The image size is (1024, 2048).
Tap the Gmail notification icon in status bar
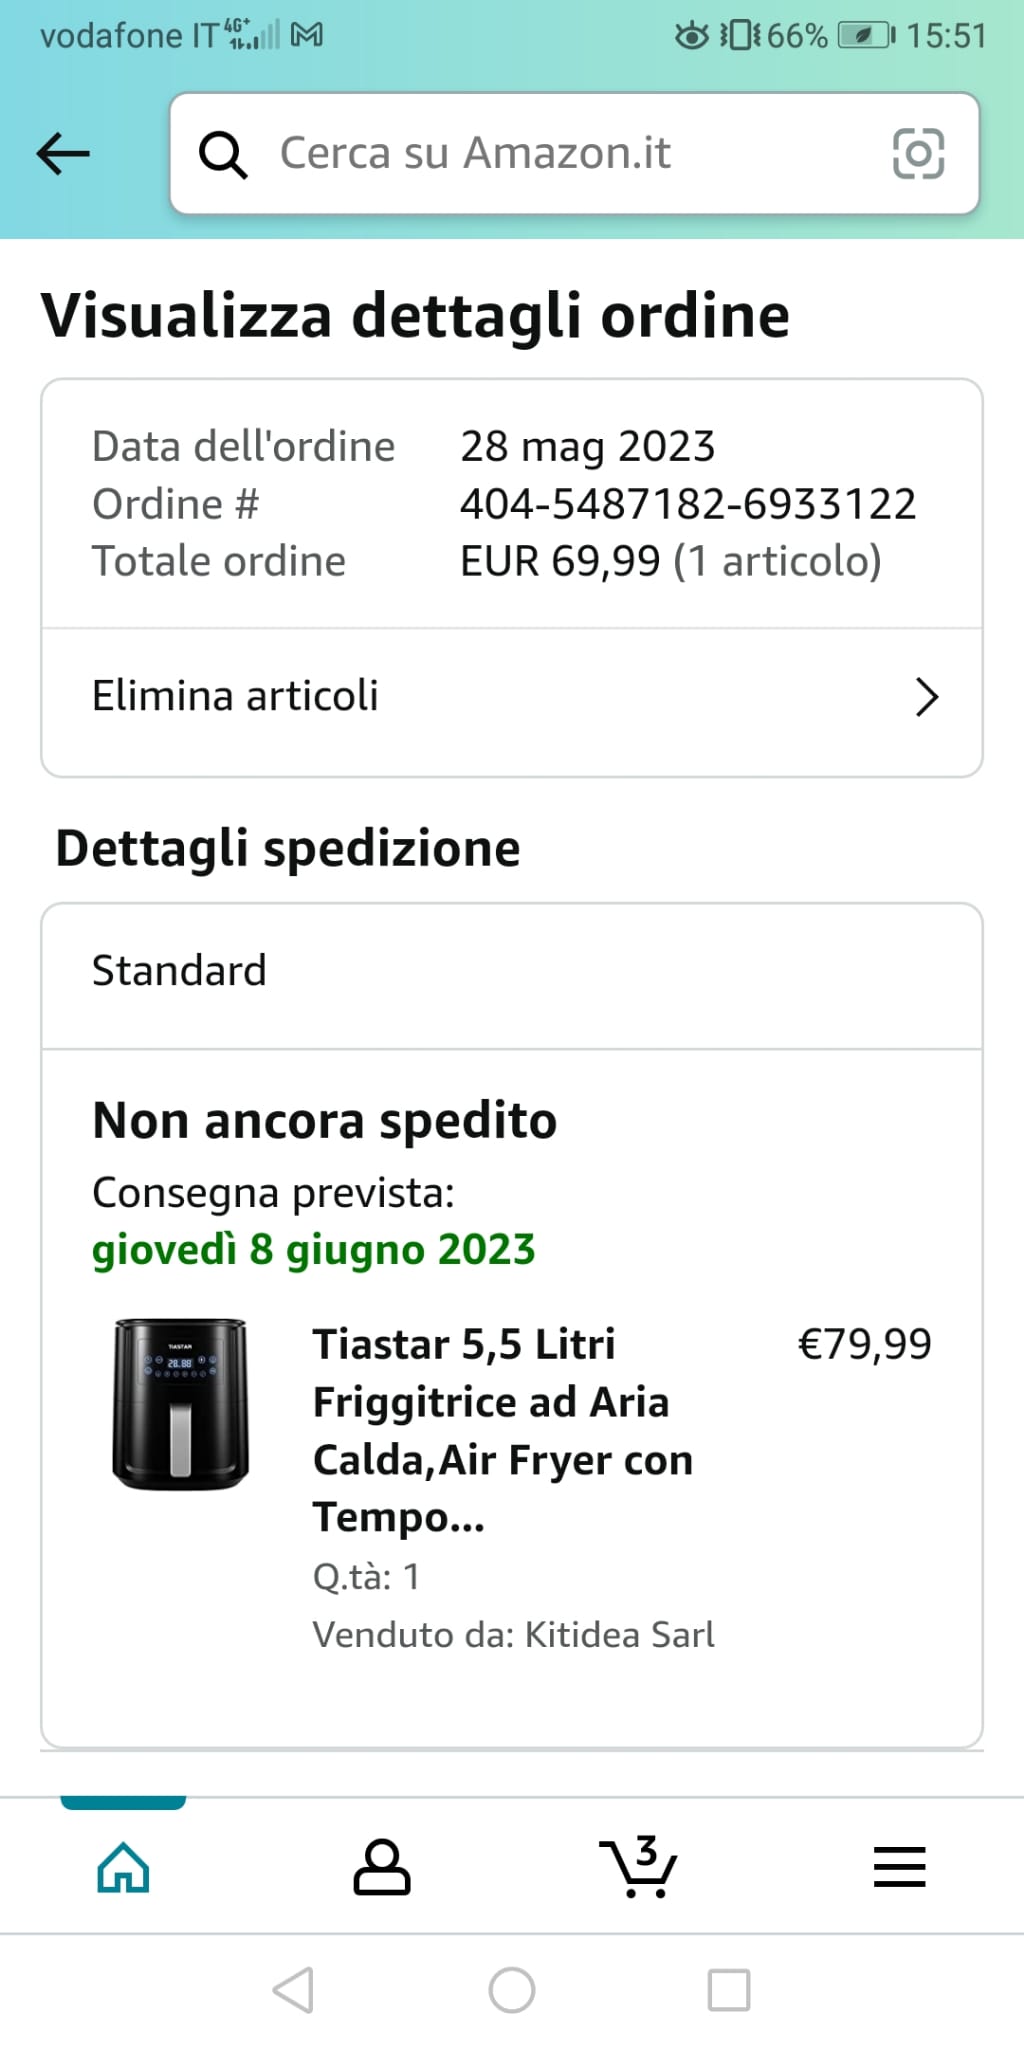[307, 35]
